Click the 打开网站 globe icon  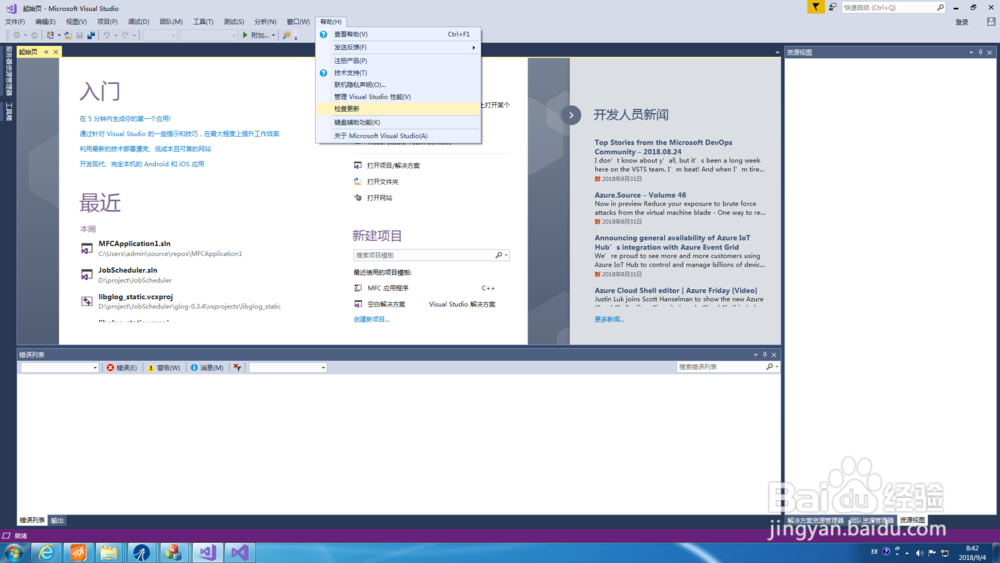point(358,198)
